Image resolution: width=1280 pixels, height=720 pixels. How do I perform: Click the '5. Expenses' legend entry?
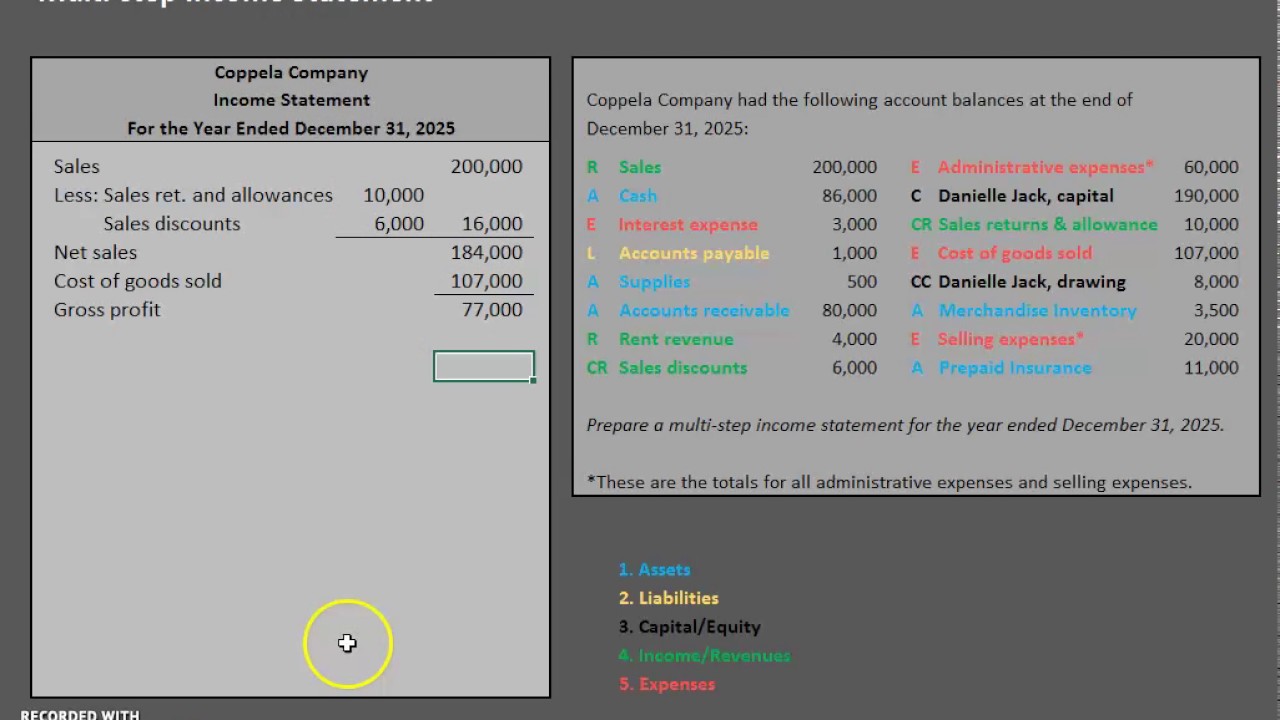666,684
